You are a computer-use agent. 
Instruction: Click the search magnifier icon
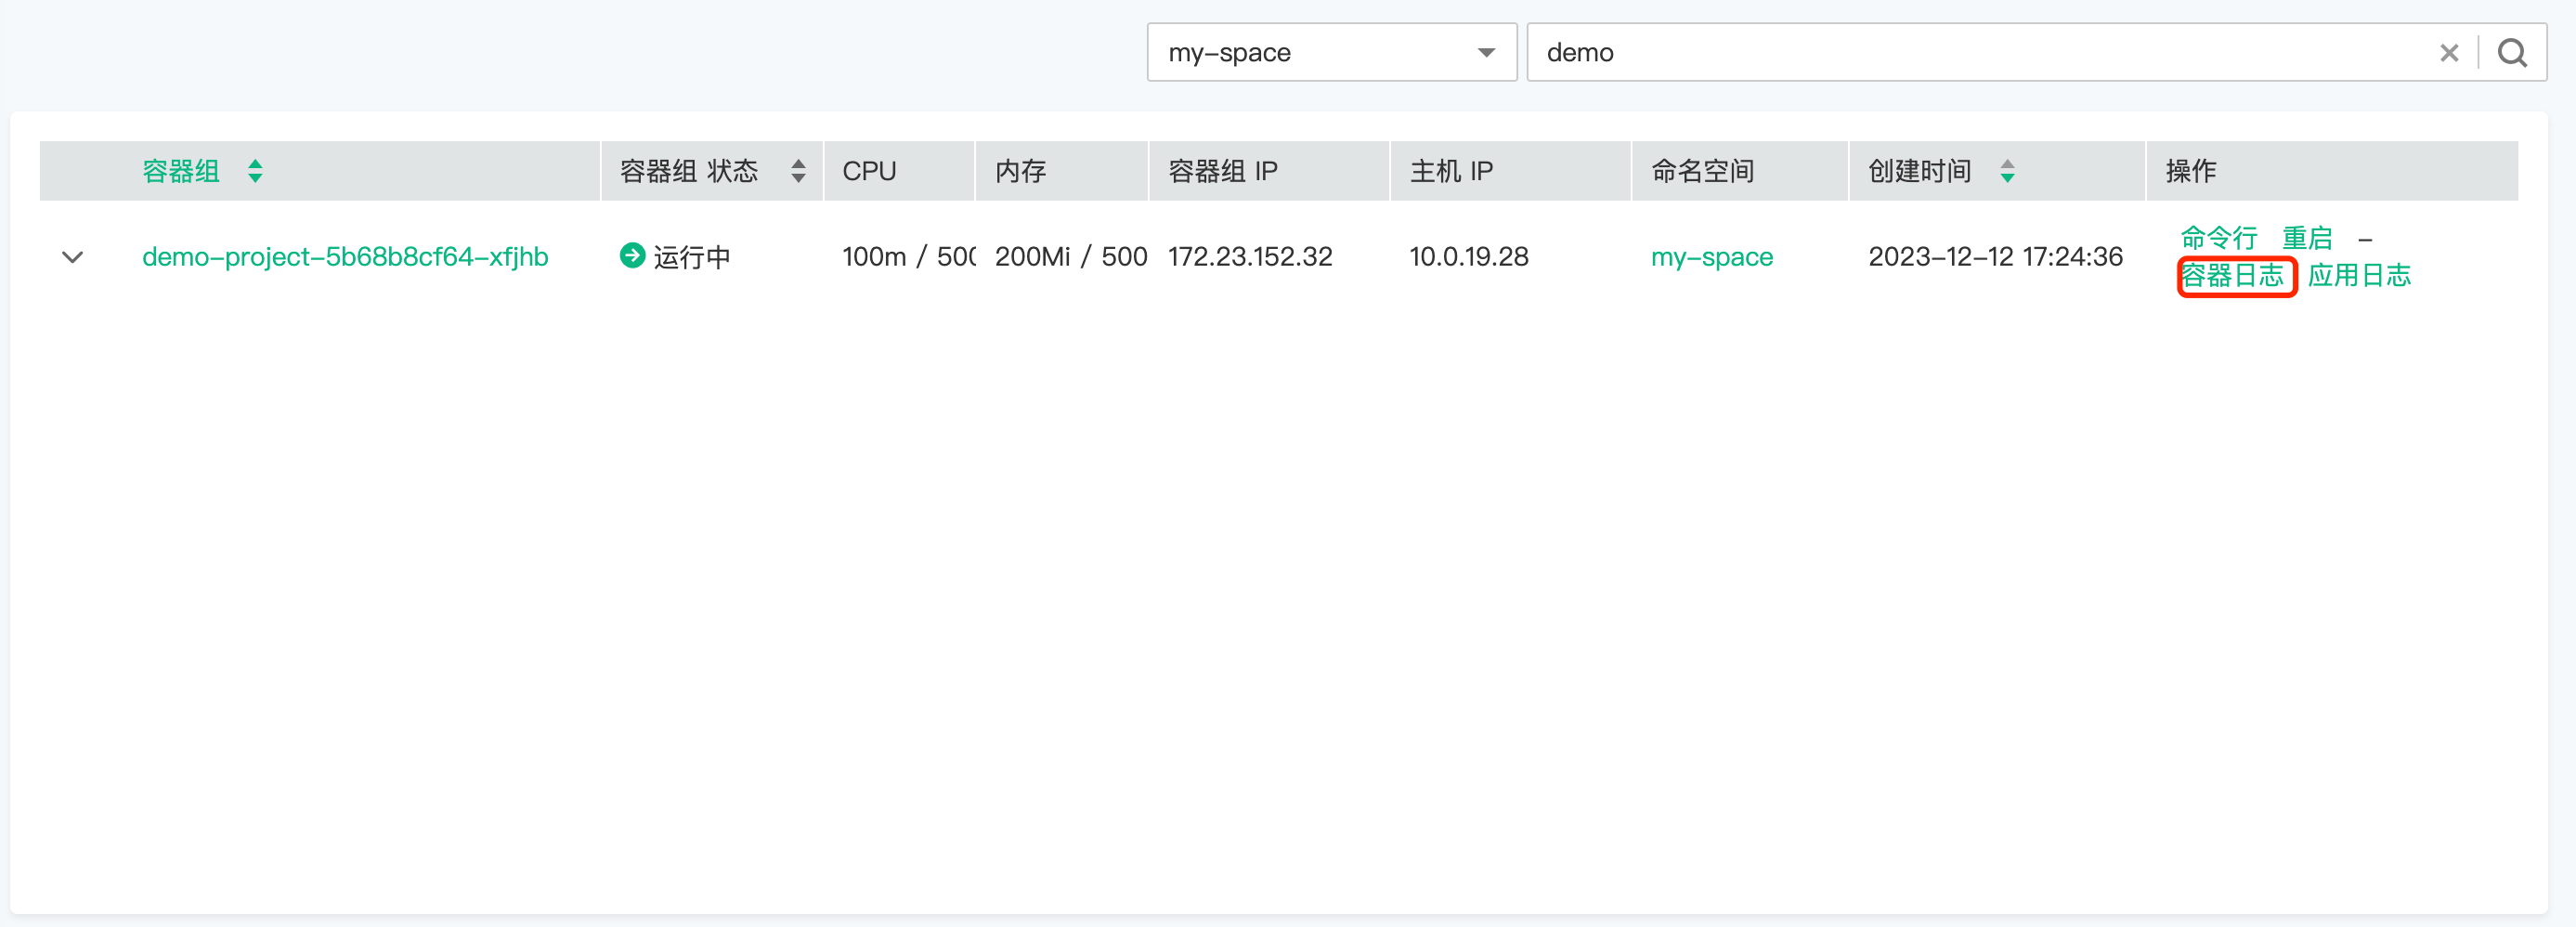2512,53
